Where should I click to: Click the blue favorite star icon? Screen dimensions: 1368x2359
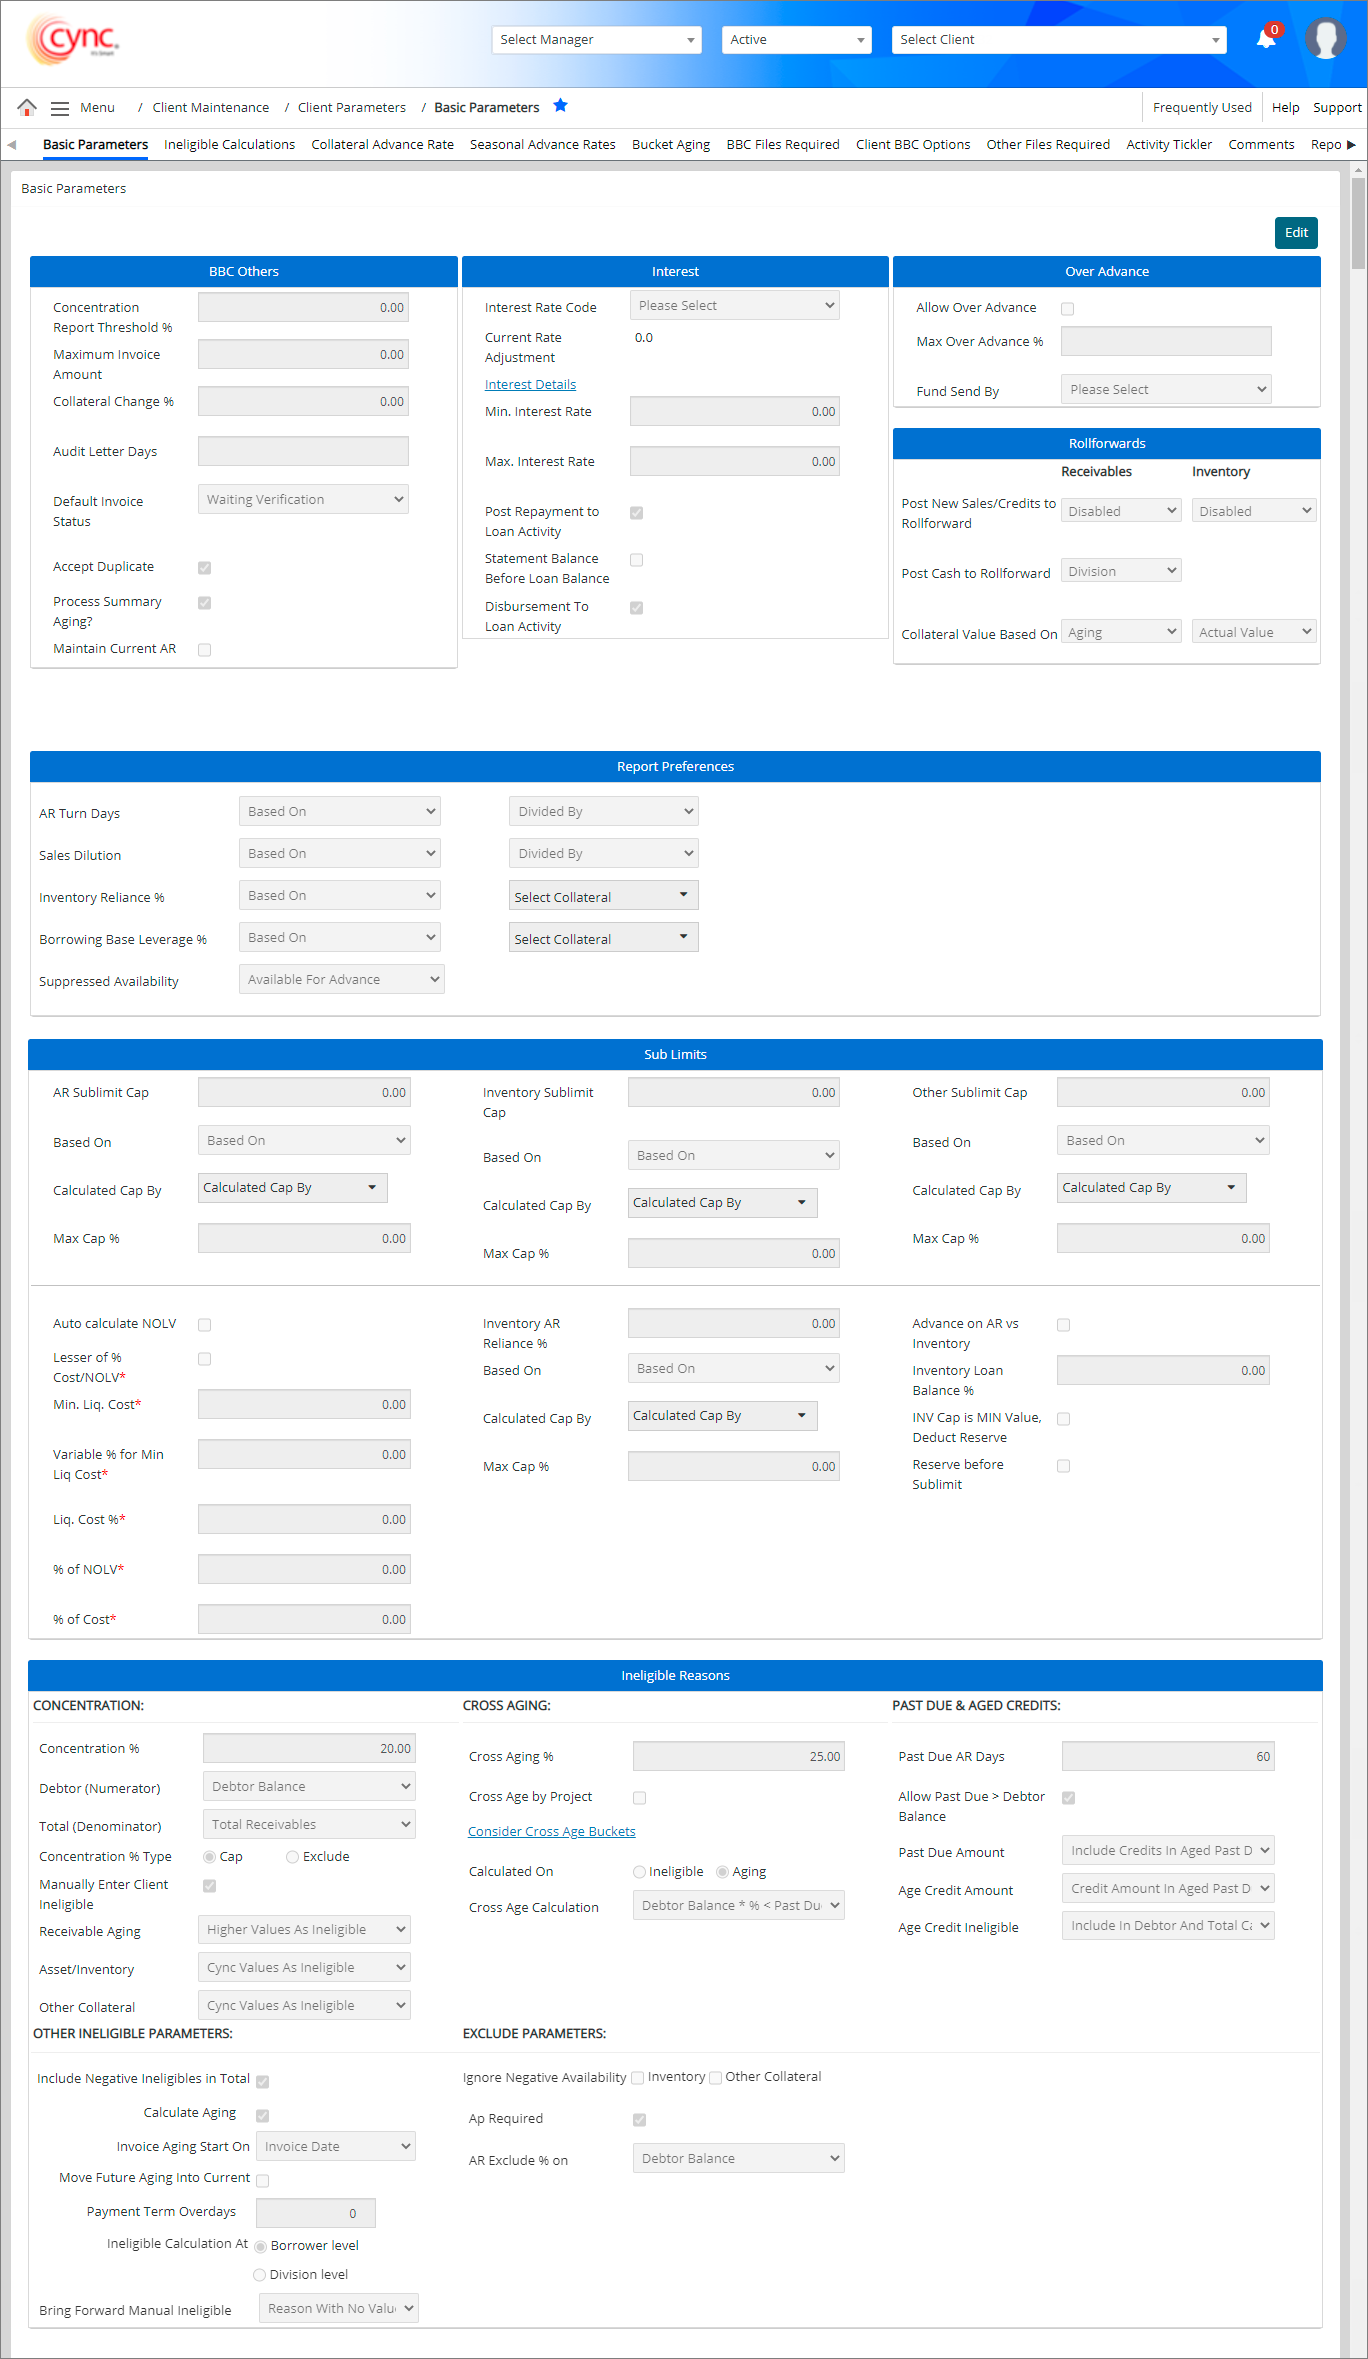pyautogui.click(x=561, y=106)
